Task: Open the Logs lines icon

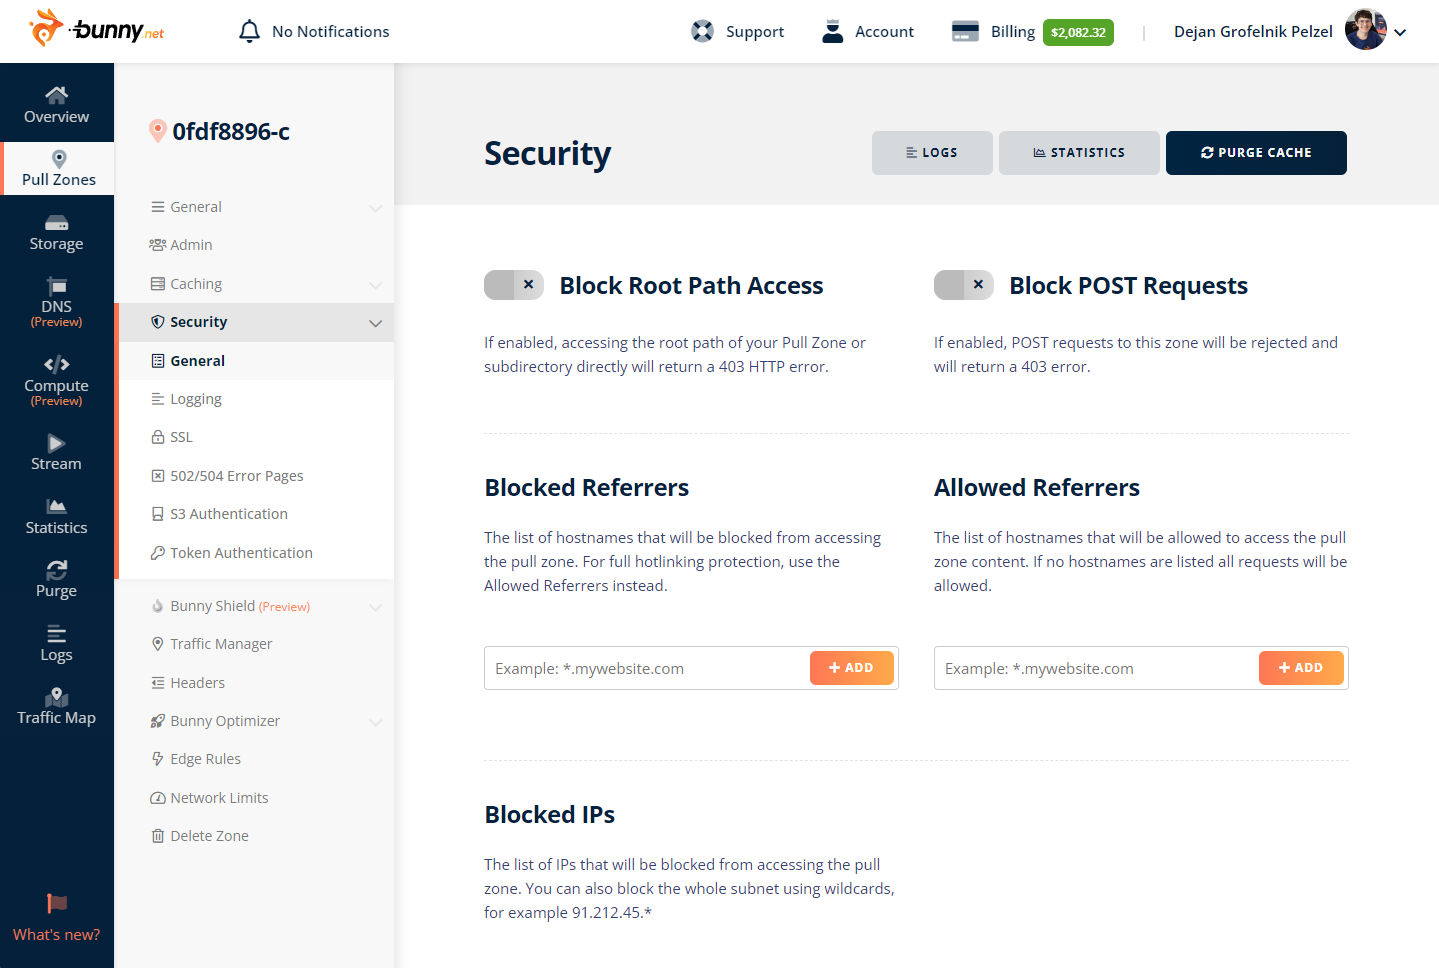Action: click(x=57, y=634)
